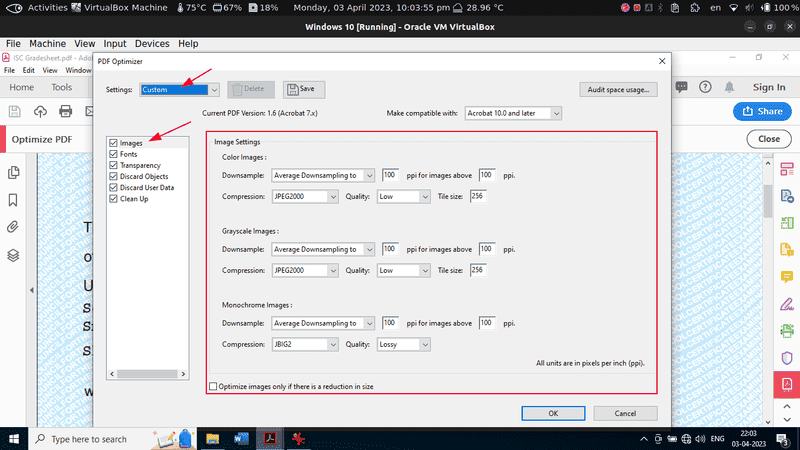Click scroll right arrow in panel list

183,374
